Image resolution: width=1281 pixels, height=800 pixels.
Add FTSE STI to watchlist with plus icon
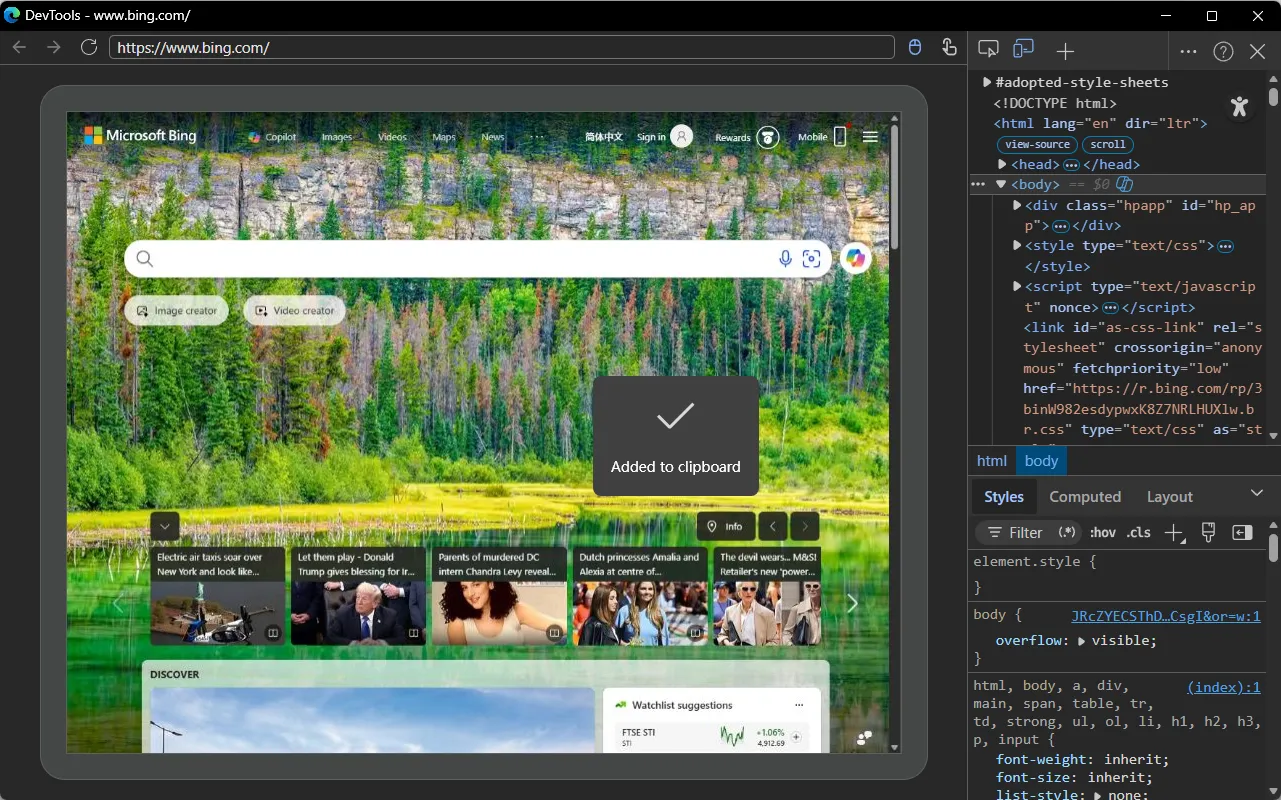click(796, 737)
